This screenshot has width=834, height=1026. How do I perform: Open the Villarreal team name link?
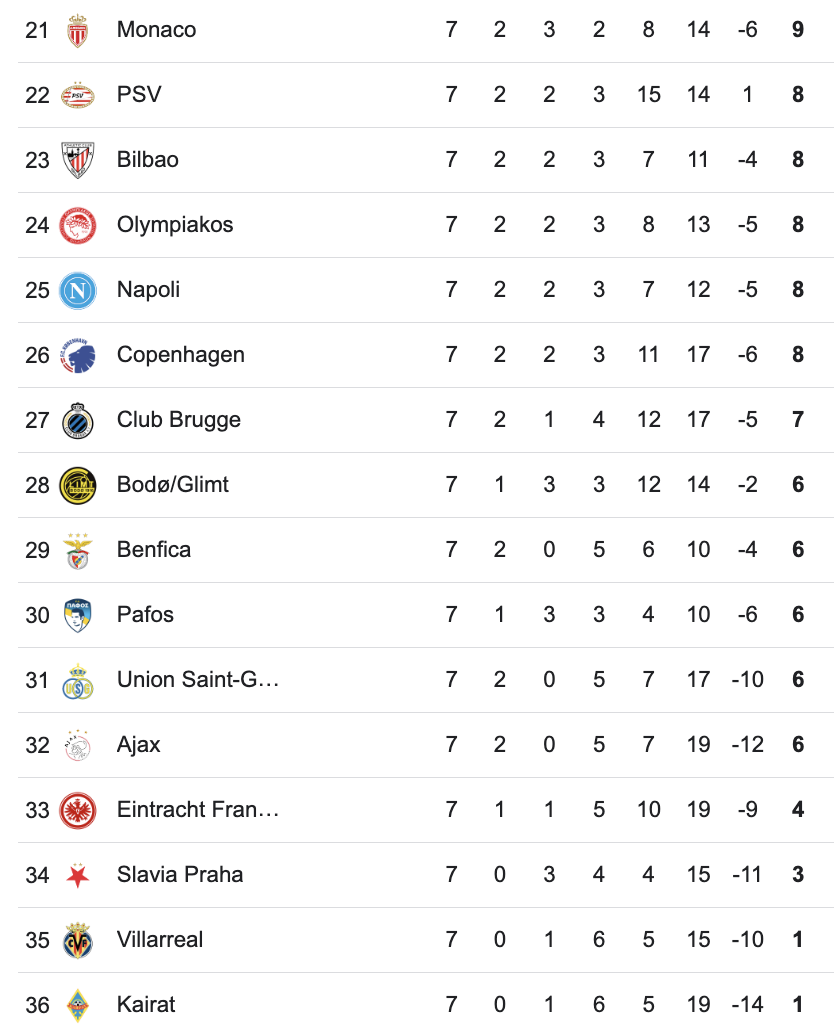point(160,940)
